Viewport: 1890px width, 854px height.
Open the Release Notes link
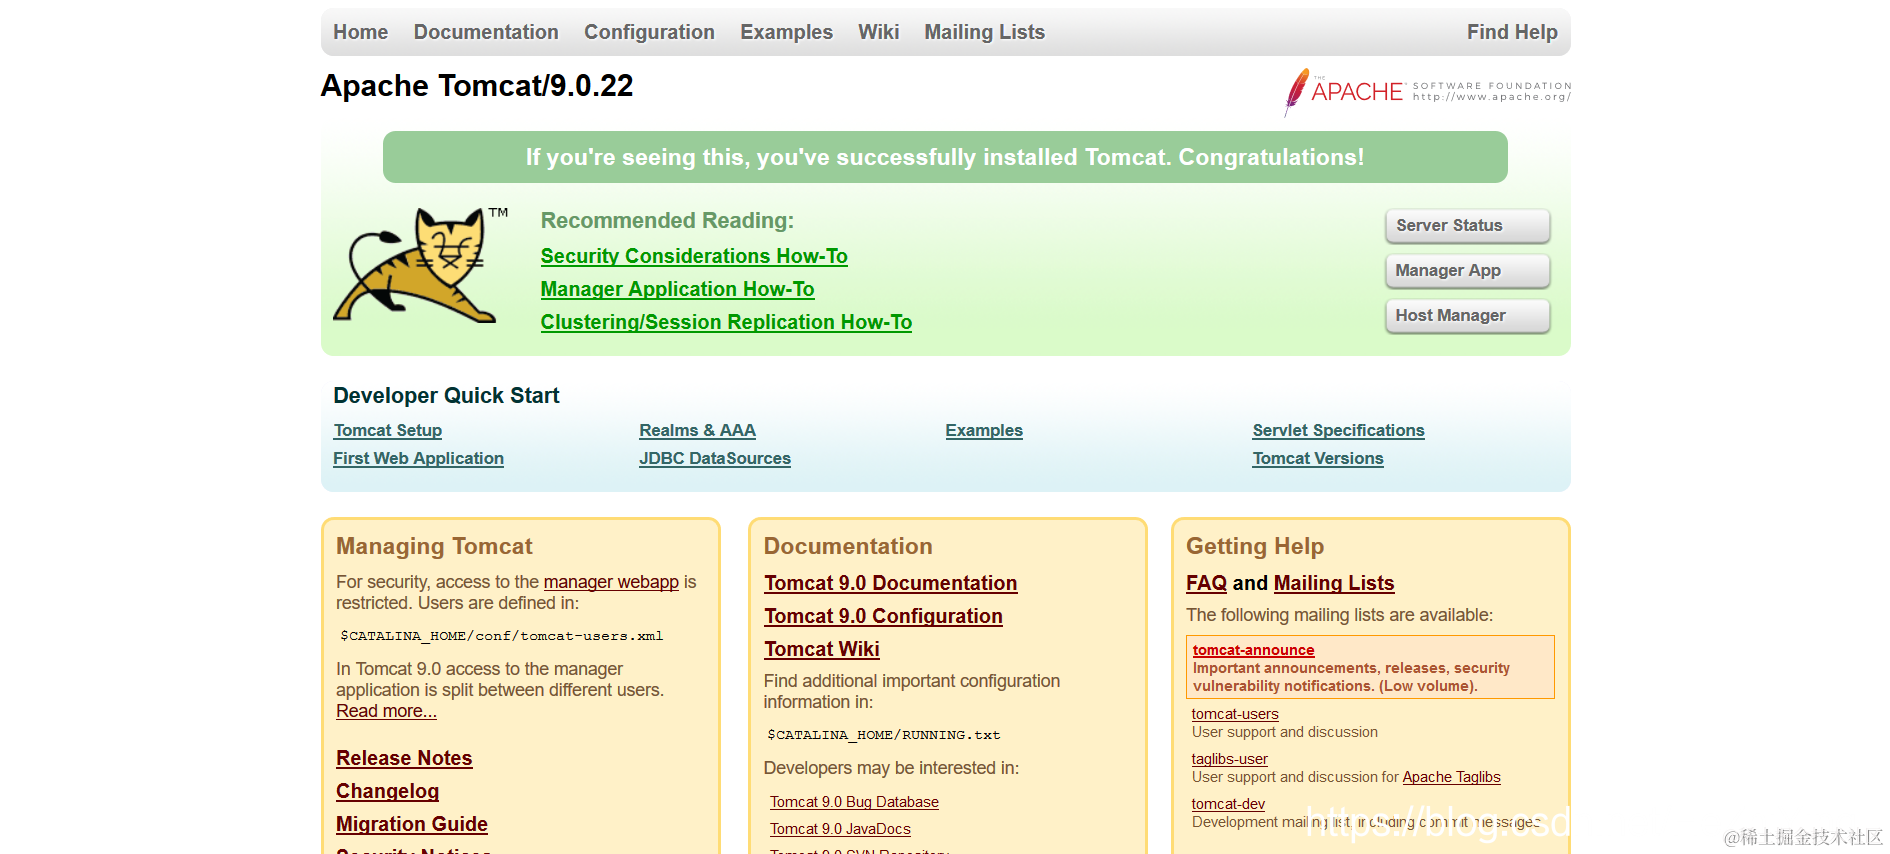click(x=404, y=758)
